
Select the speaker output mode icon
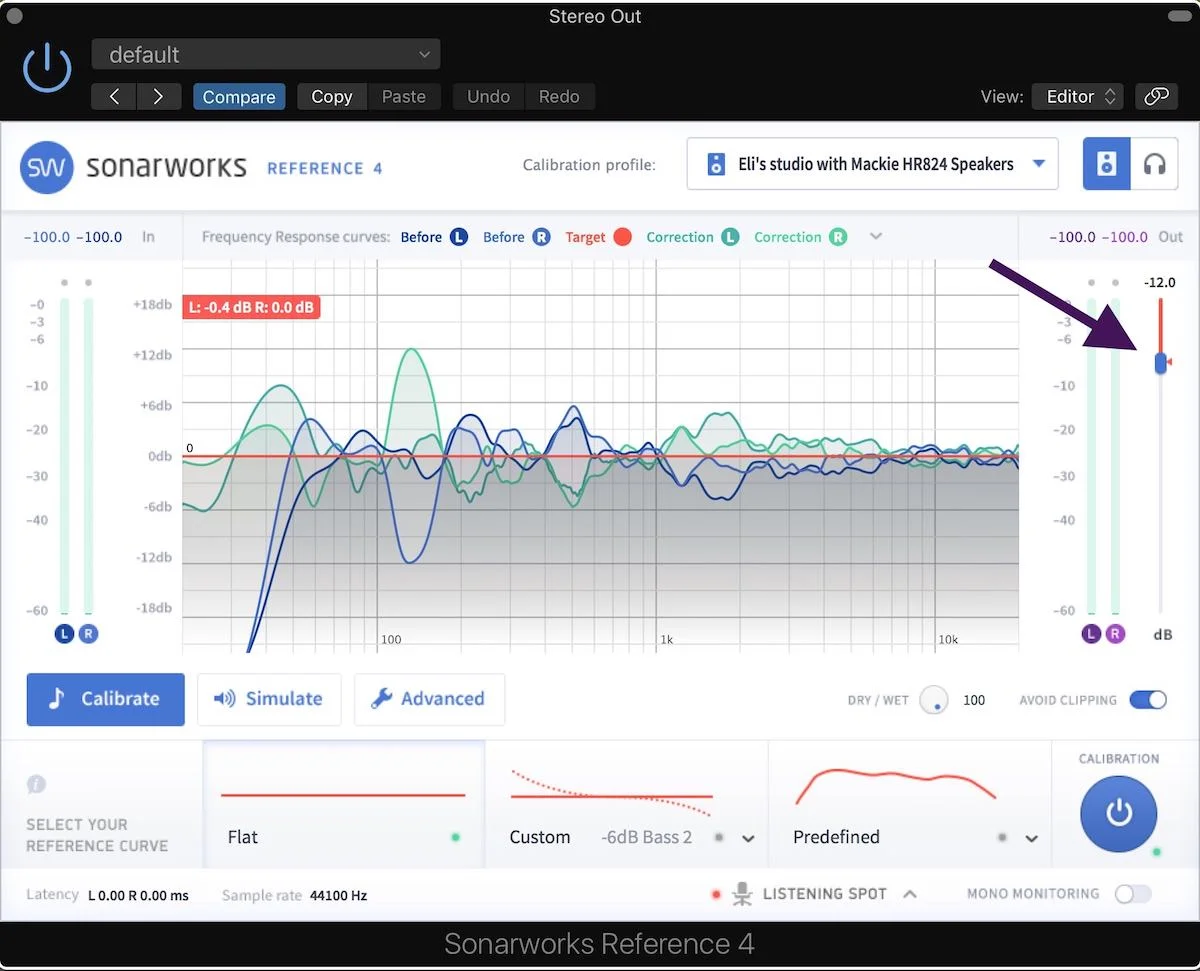pos(1106,164)
